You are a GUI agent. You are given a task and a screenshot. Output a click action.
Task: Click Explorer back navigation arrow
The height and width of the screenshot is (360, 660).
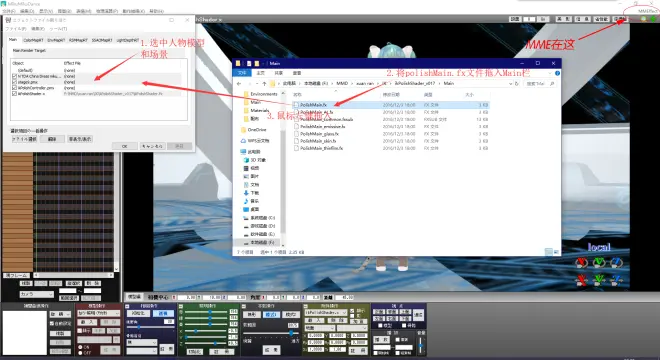click(239, 84)
